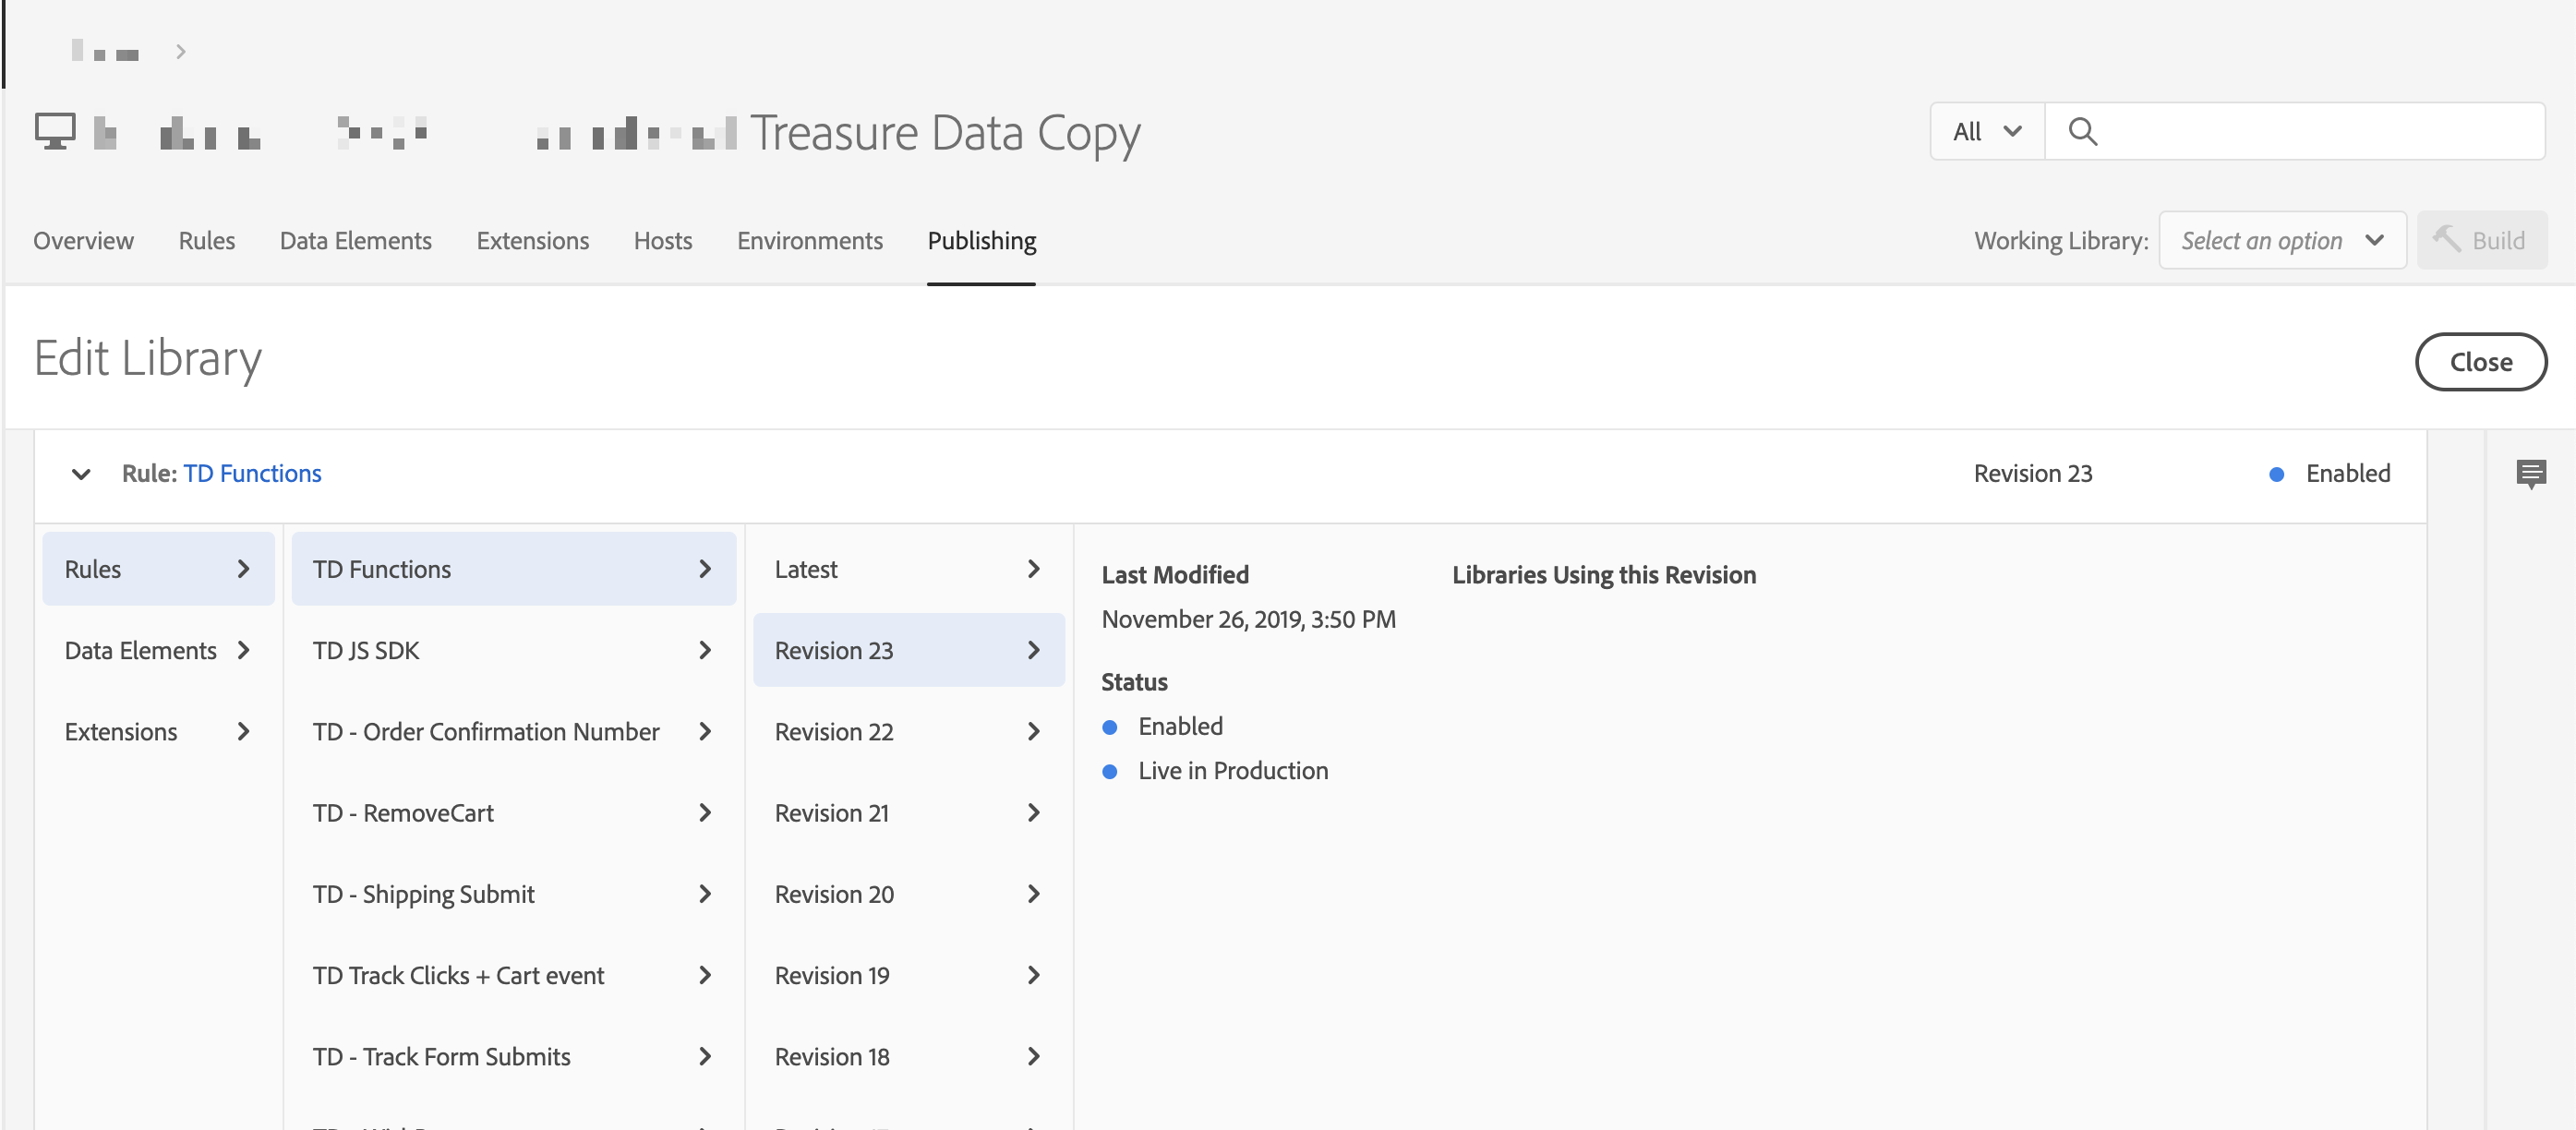This screenshot has width=2576, height=1130.
Task: Open the All search filter dropdown
Action: (1986, 131)
